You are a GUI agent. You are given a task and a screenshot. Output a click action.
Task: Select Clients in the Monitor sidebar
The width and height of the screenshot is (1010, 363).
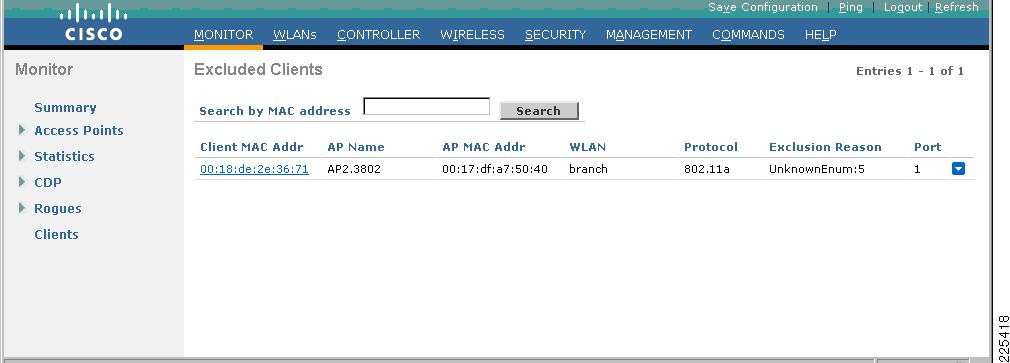pos(56,234)
